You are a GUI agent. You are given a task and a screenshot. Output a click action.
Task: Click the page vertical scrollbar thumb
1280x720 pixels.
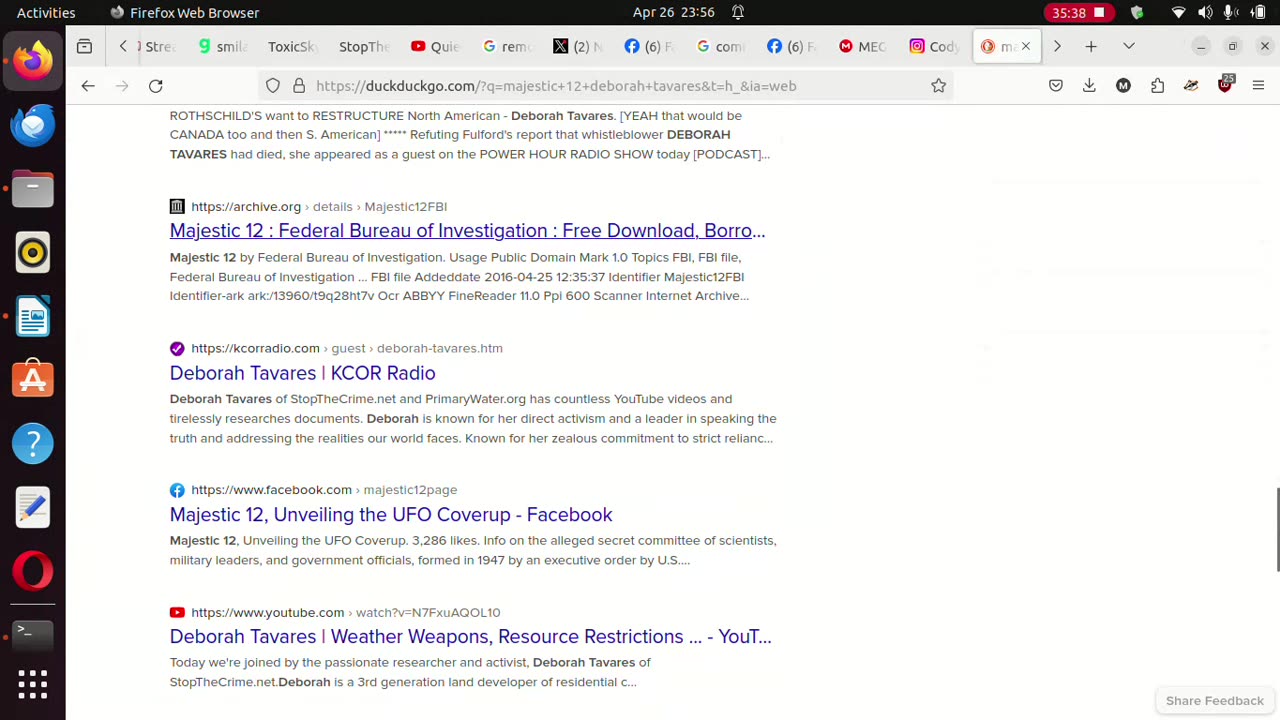click(1277, 530)
